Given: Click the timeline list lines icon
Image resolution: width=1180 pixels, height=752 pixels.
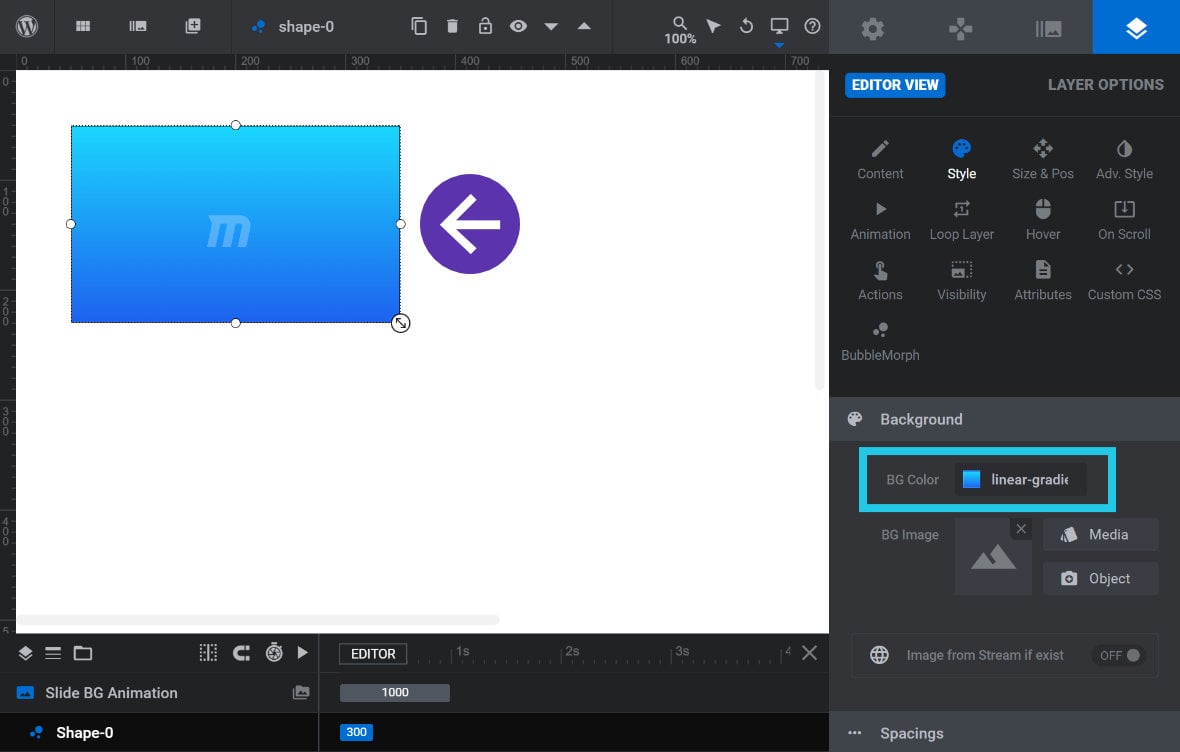Looking at the screenshot, I should 53,653.
